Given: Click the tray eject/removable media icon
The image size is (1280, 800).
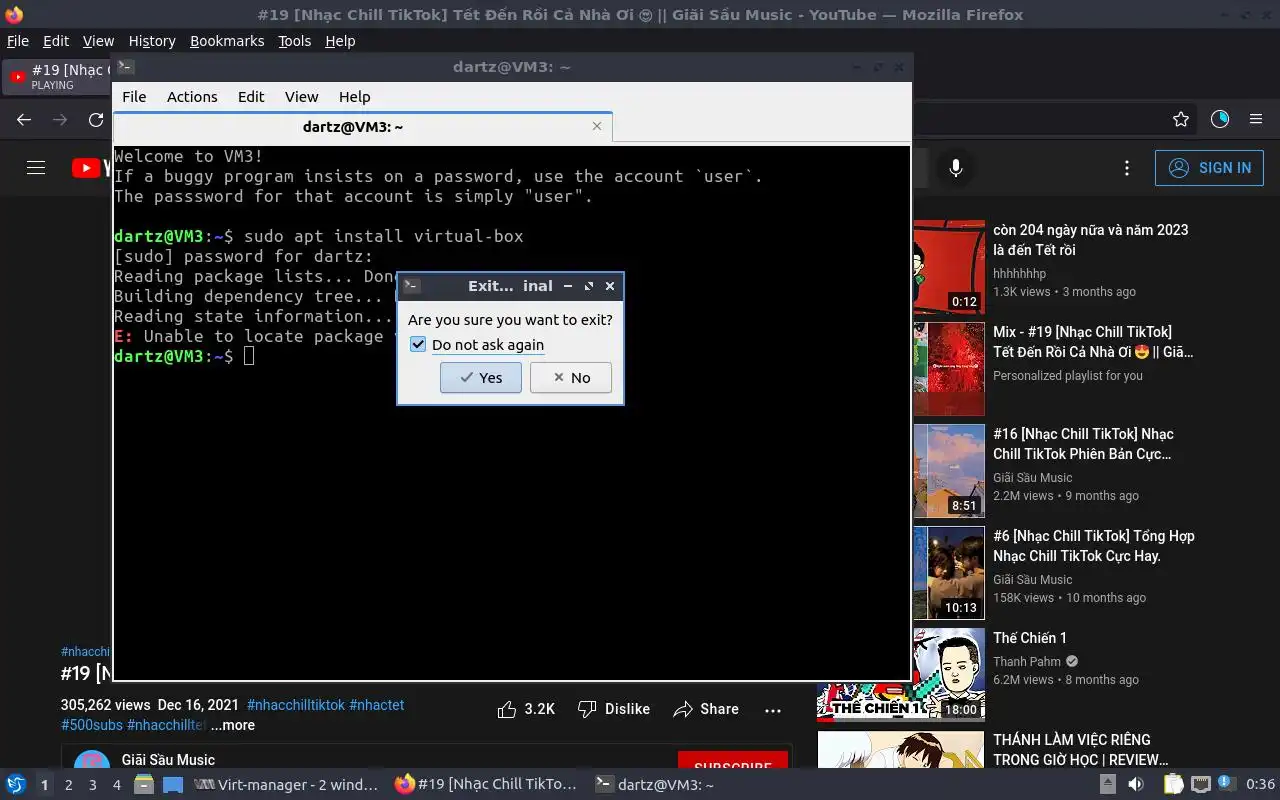Looking at the screenshot, I should pyautogui.click(x=1108, y=785).
